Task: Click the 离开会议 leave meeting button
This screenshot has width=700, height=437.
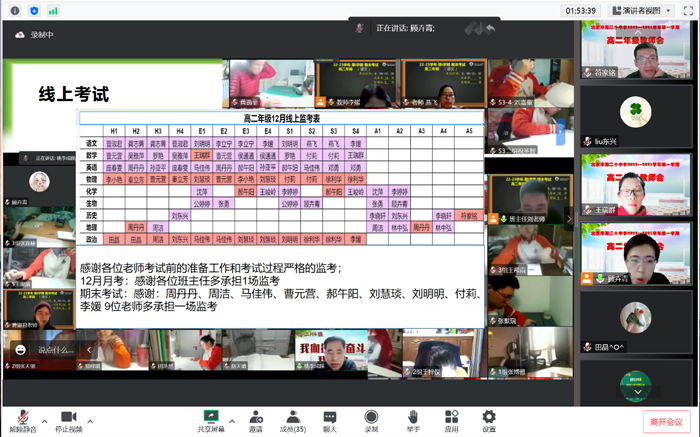Action: click(666, 422)
